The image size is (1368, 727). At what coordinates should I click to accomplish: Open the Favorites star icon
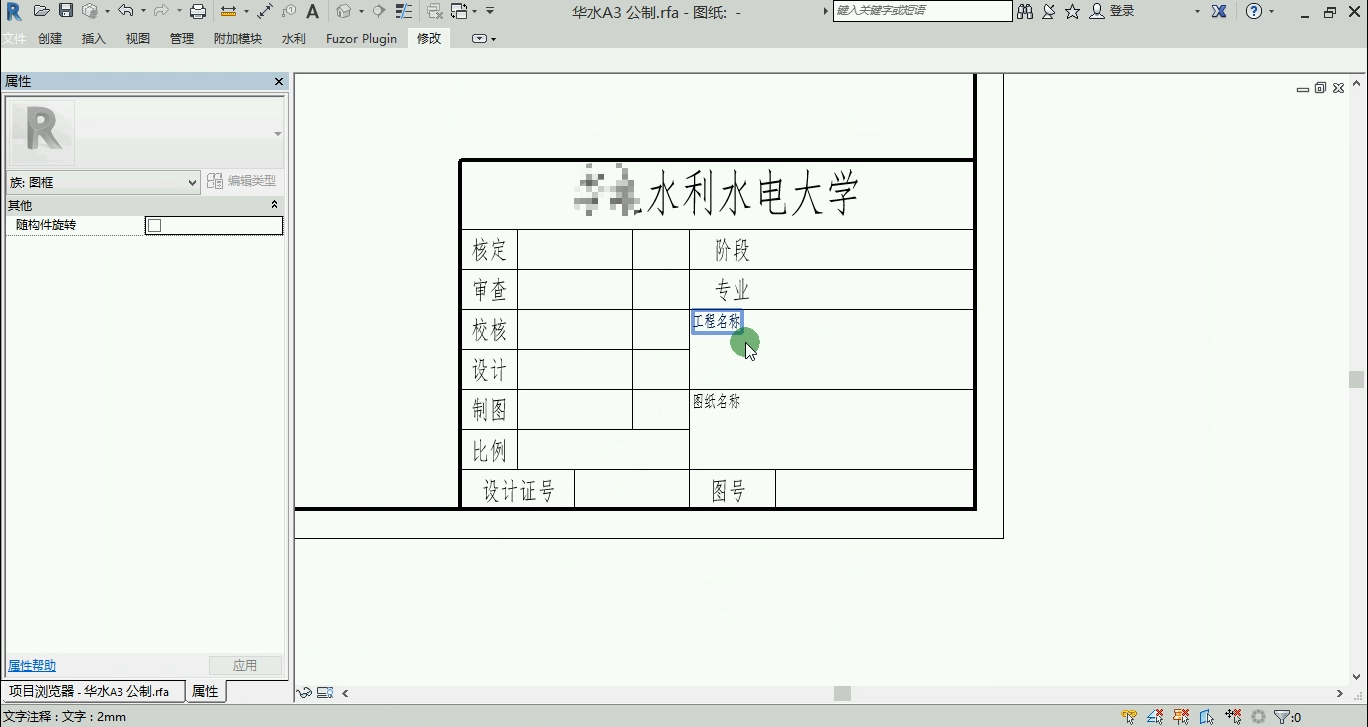pyautogui.click(x=1072, y=11)
